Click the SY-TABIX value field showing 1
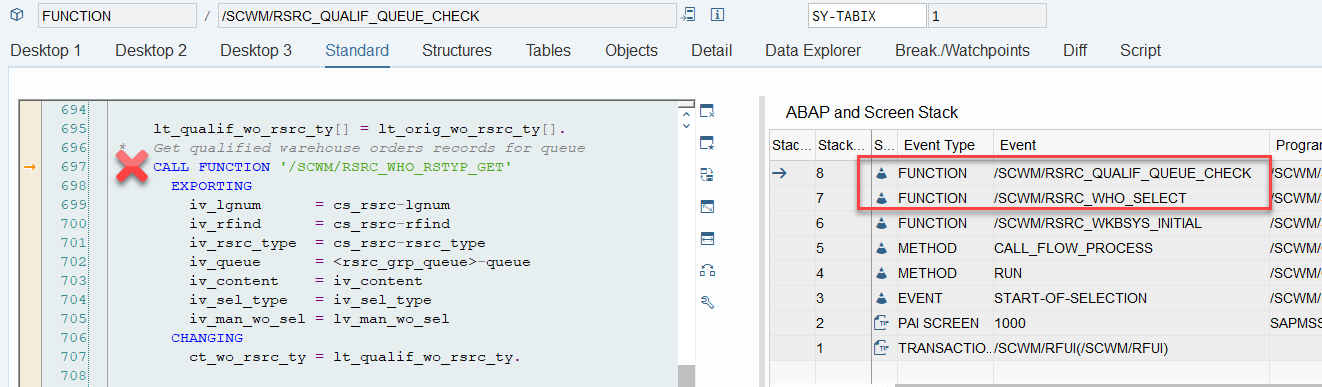1322x387 pixels. 987,16
